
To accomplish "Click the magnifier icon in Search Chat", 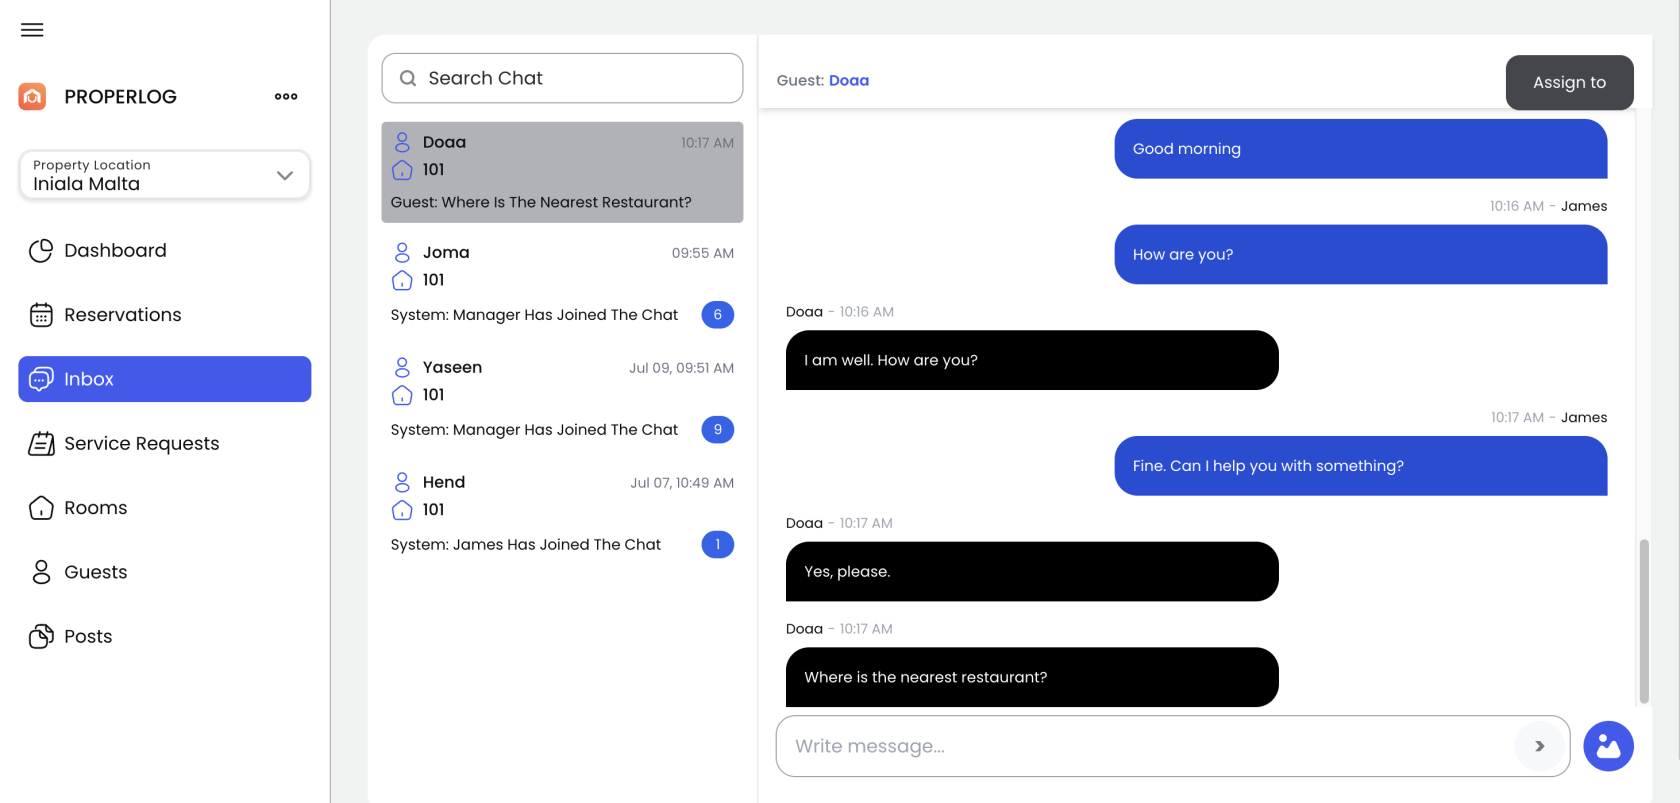I will (408, 78).
